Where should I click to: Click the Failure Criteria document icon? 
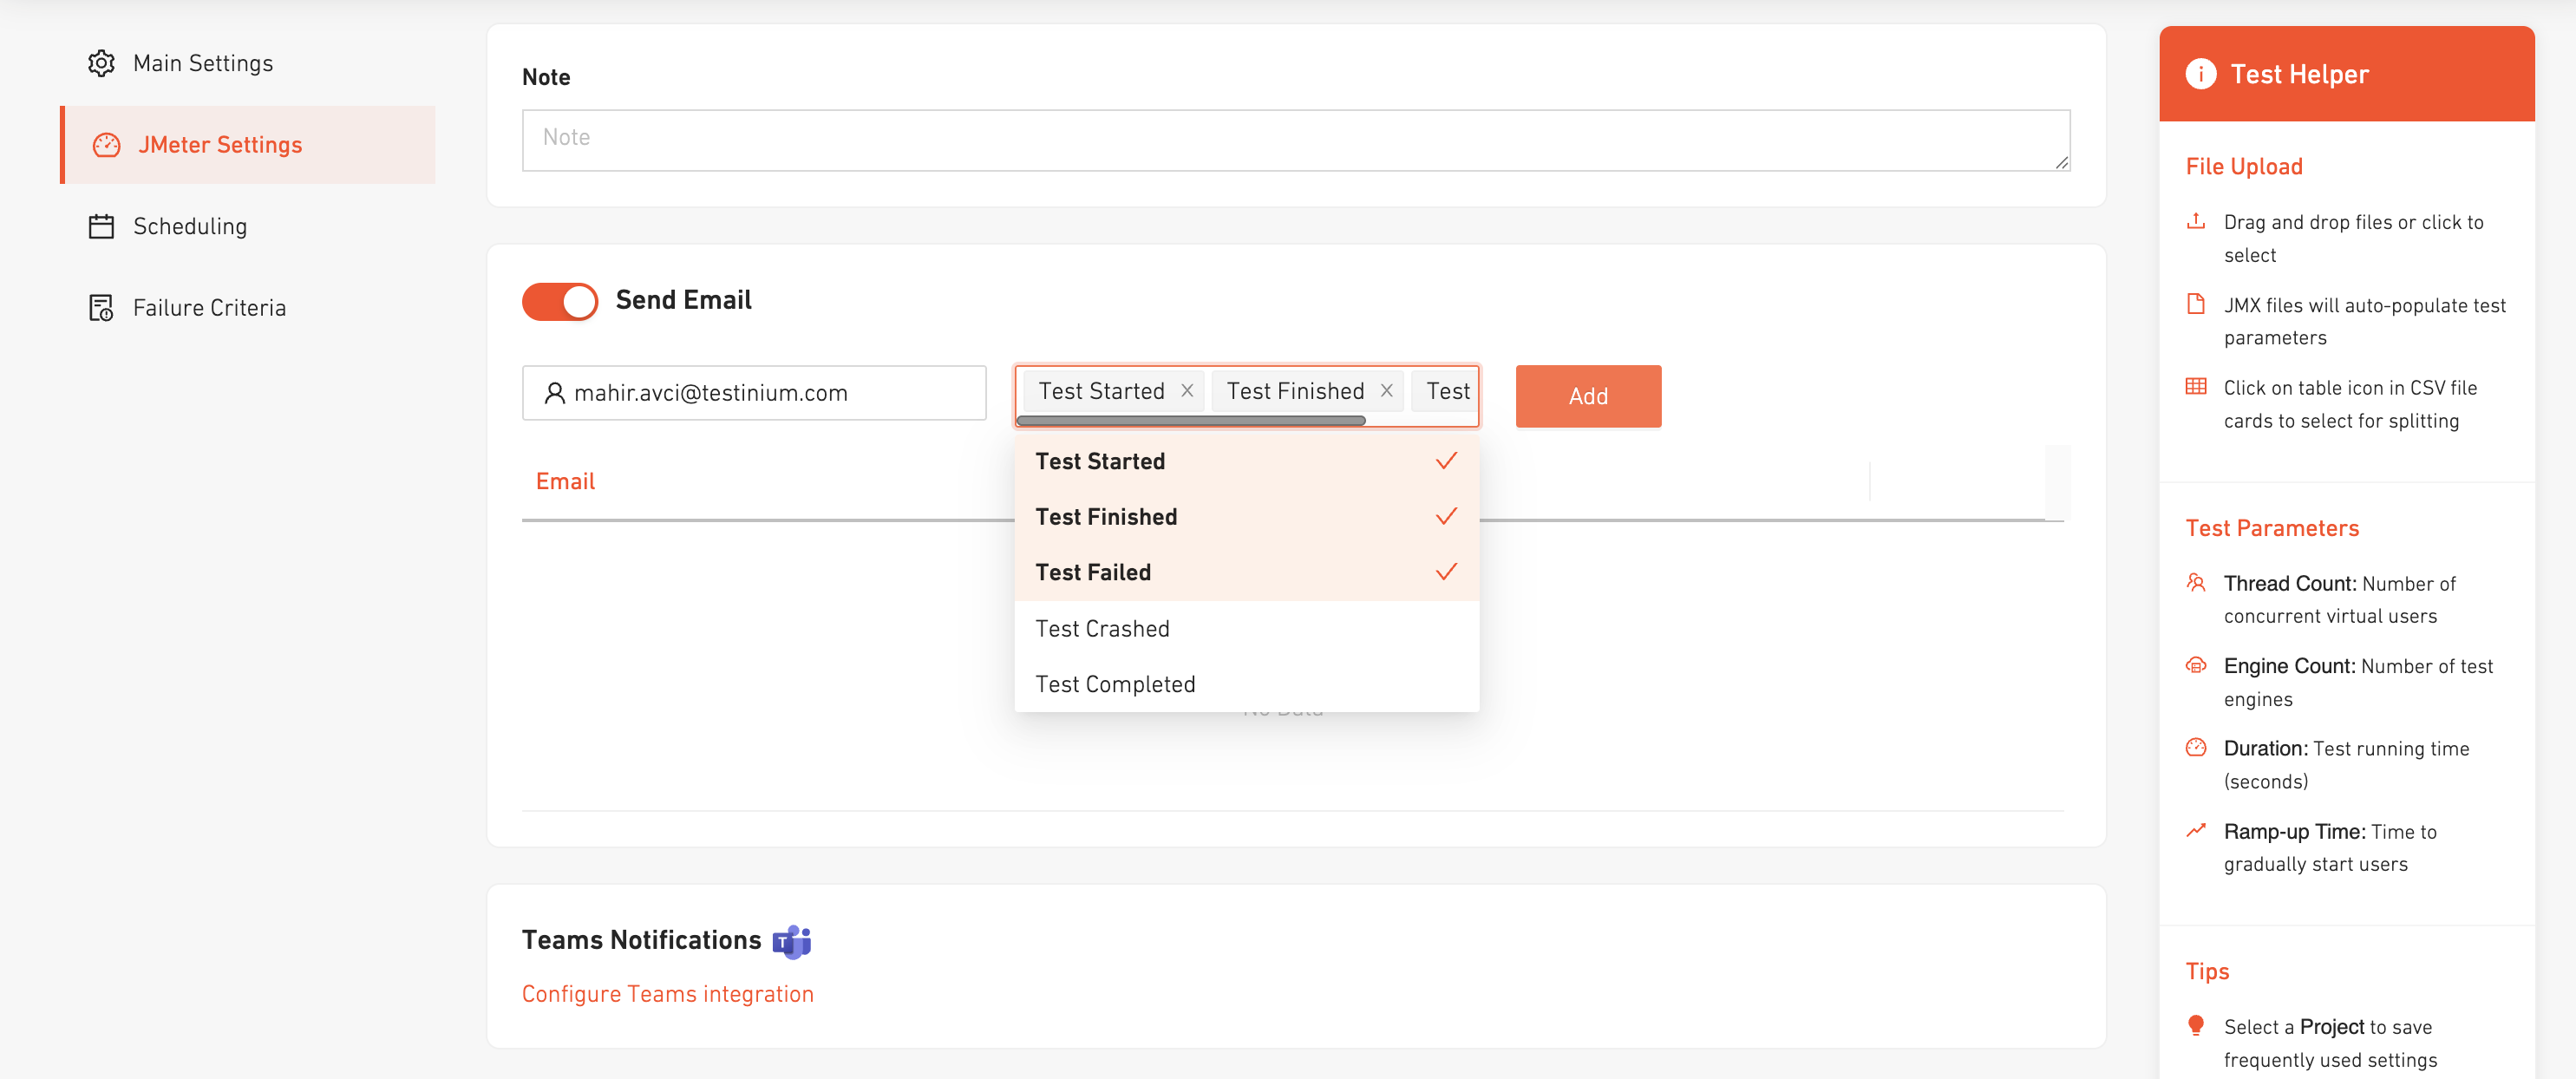101,308
